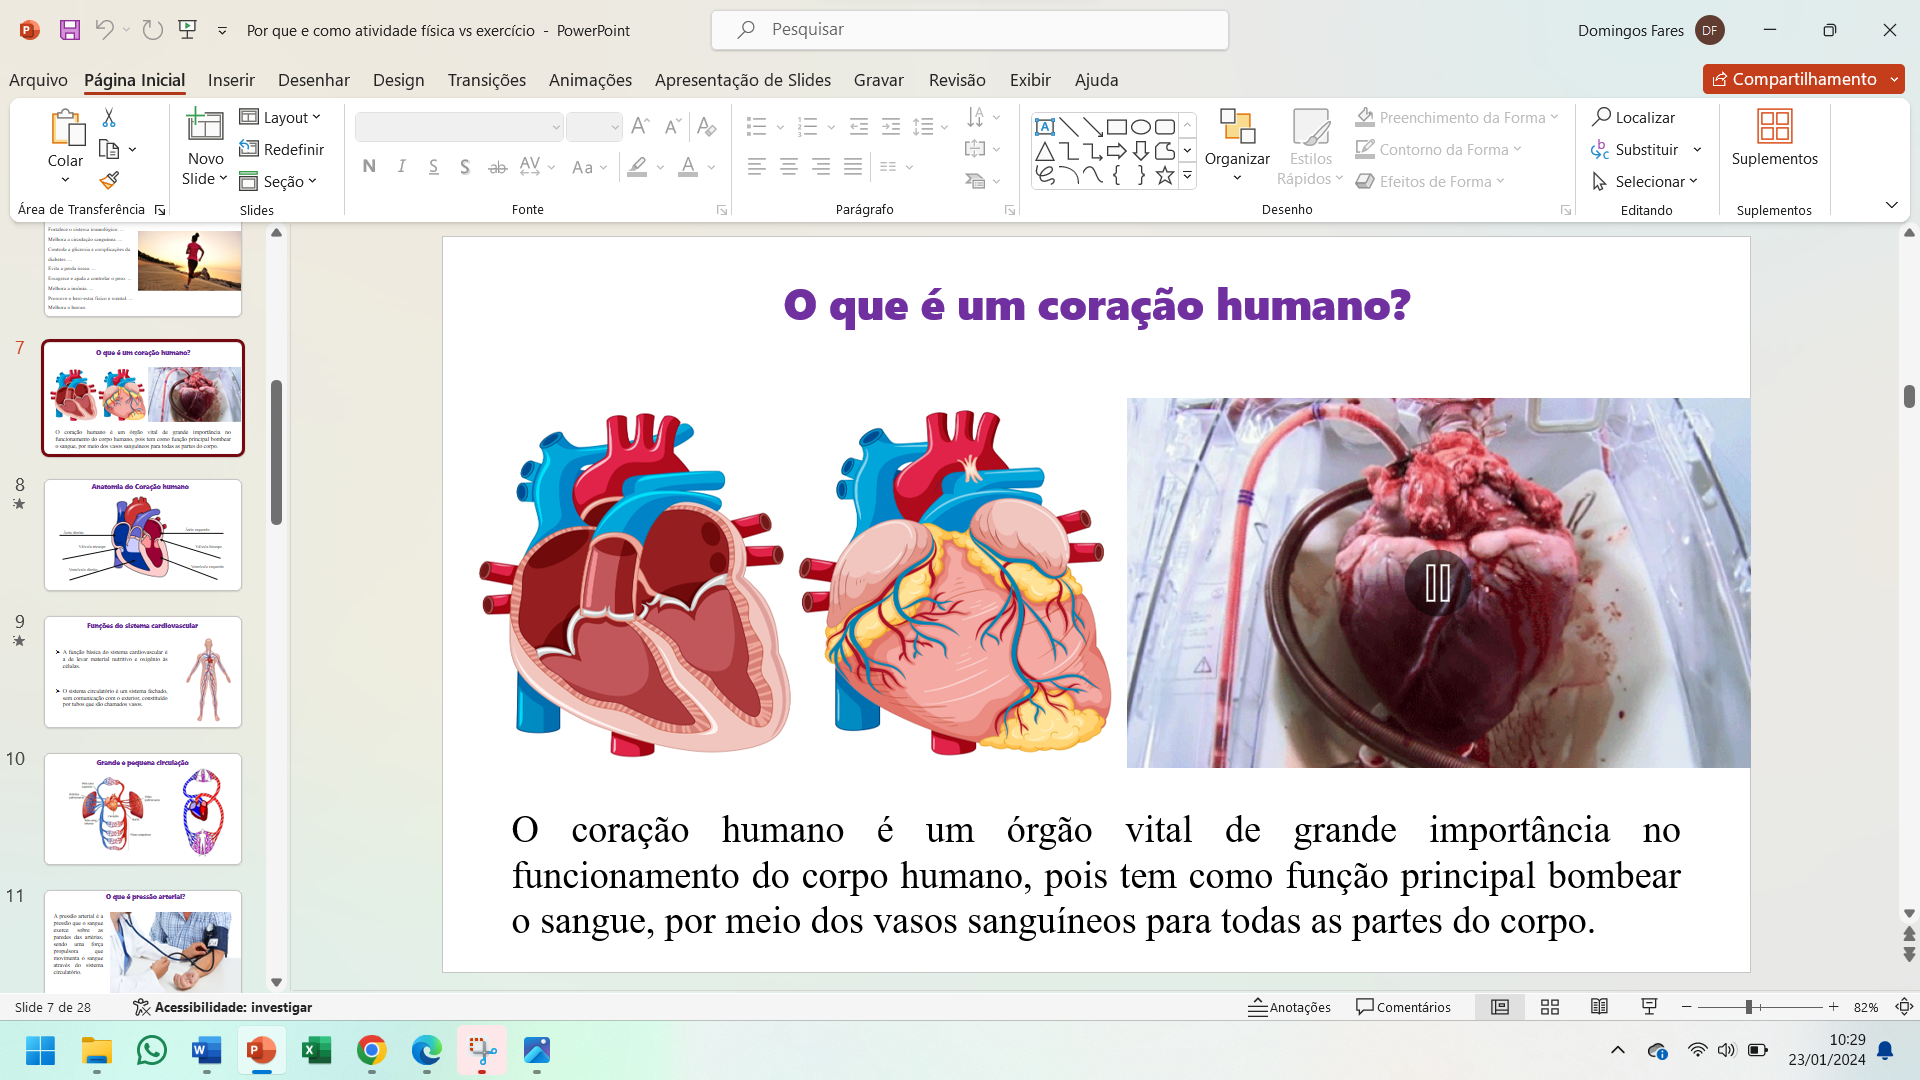Expand the bullets list dropdown arrow

tap(780, 127)
